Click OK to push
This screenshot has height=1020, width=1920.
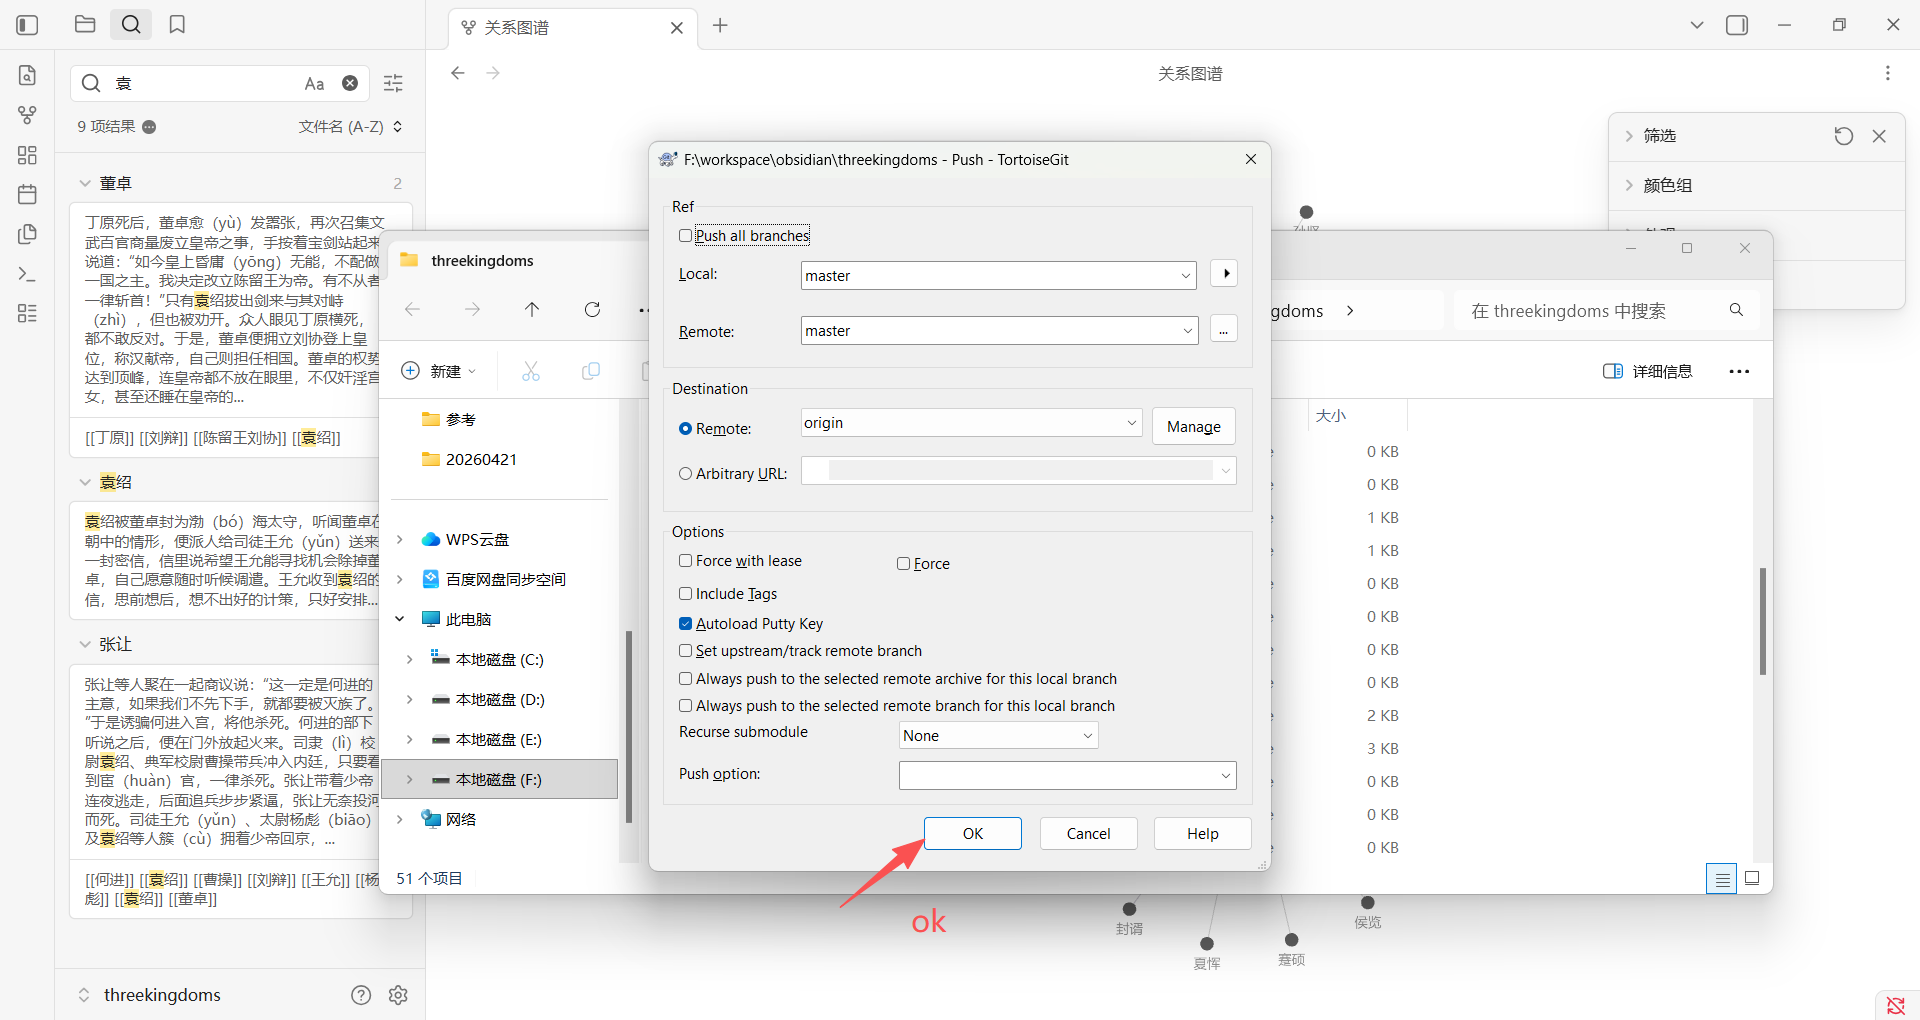coord(973,834)
